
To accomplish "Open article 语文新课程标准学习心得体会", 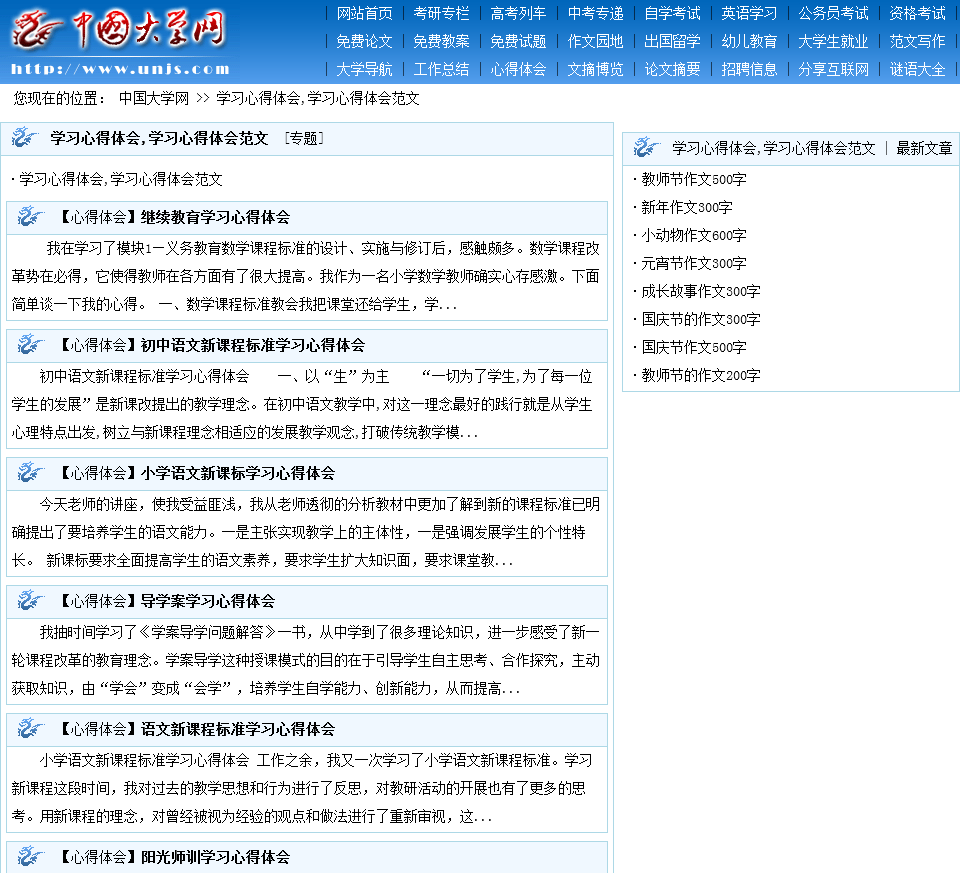I will 238,729.
